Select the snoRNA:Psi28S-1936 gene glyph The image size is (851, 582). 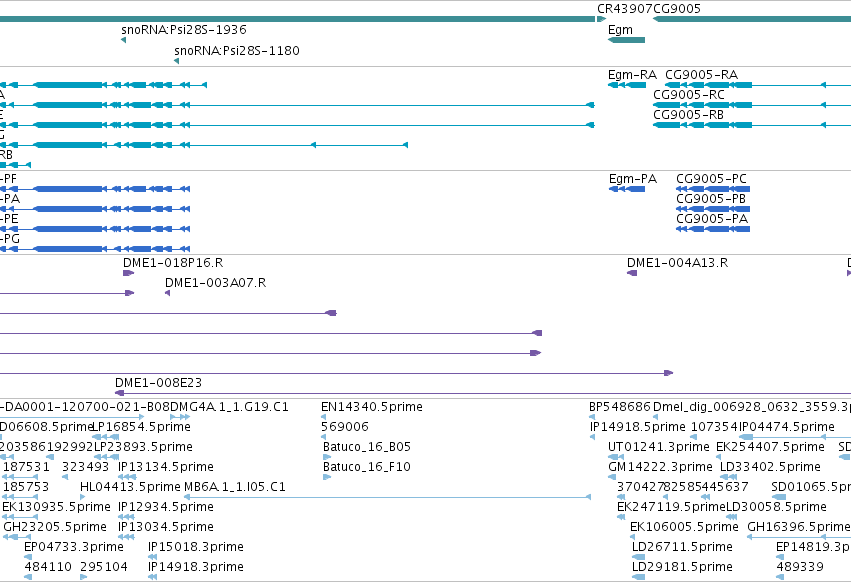point(124,40)
